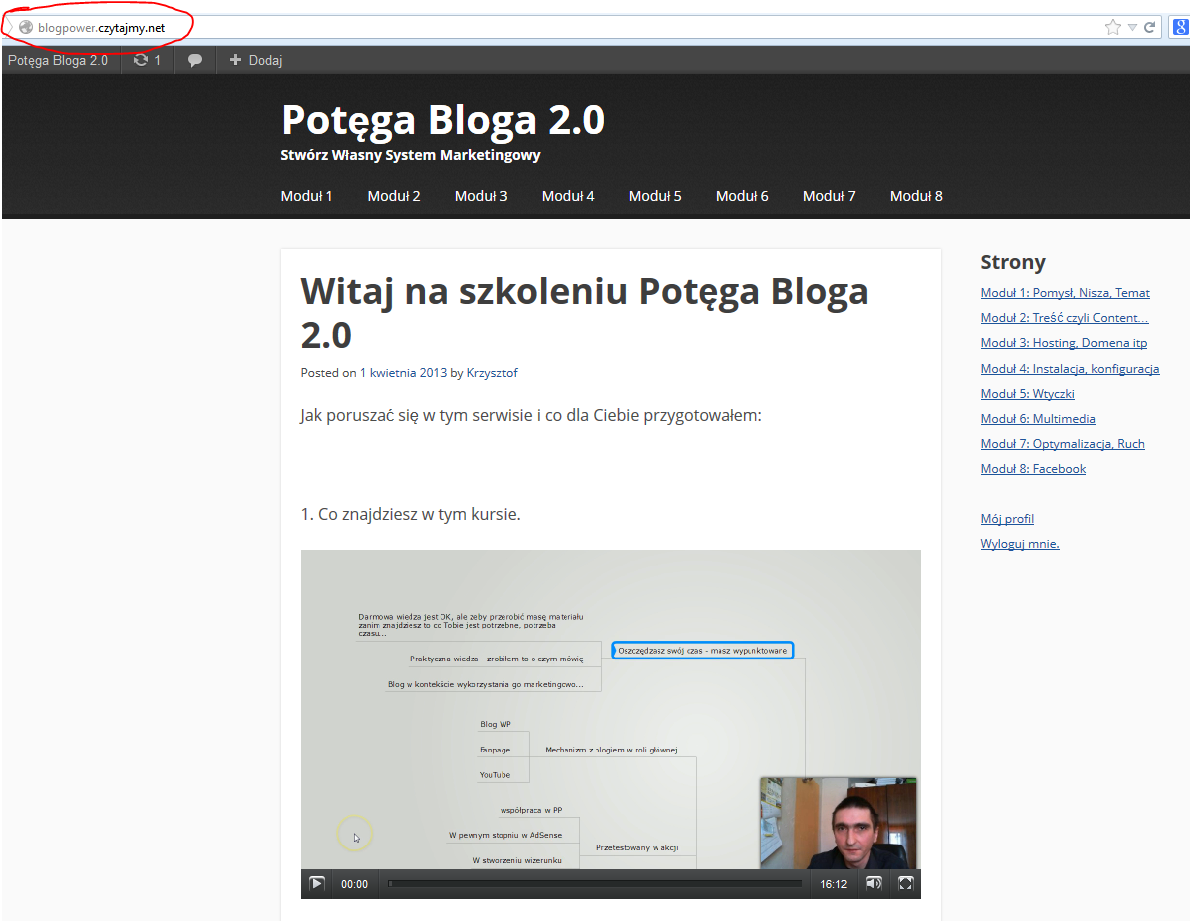
Task: Open Moduł 3 in the navigation menu
Action: (481, 196)
